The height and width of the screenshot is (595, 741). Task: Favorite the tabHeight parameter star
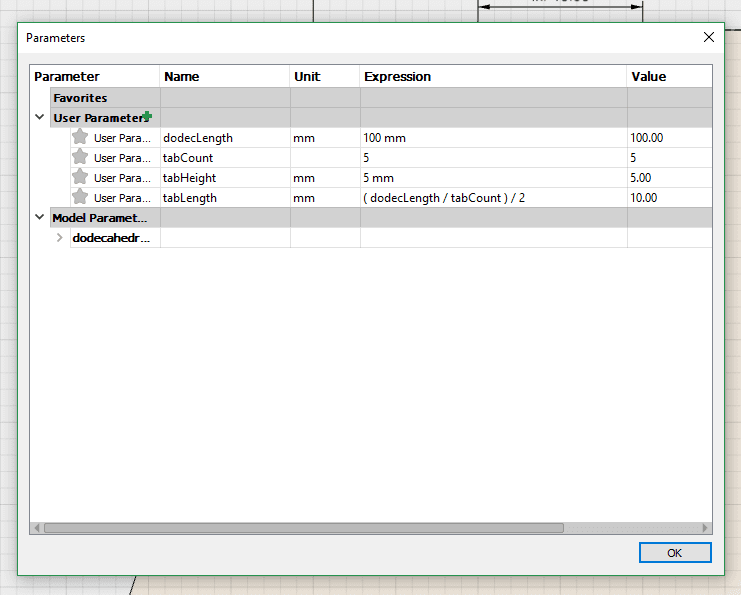click(80, 177)
